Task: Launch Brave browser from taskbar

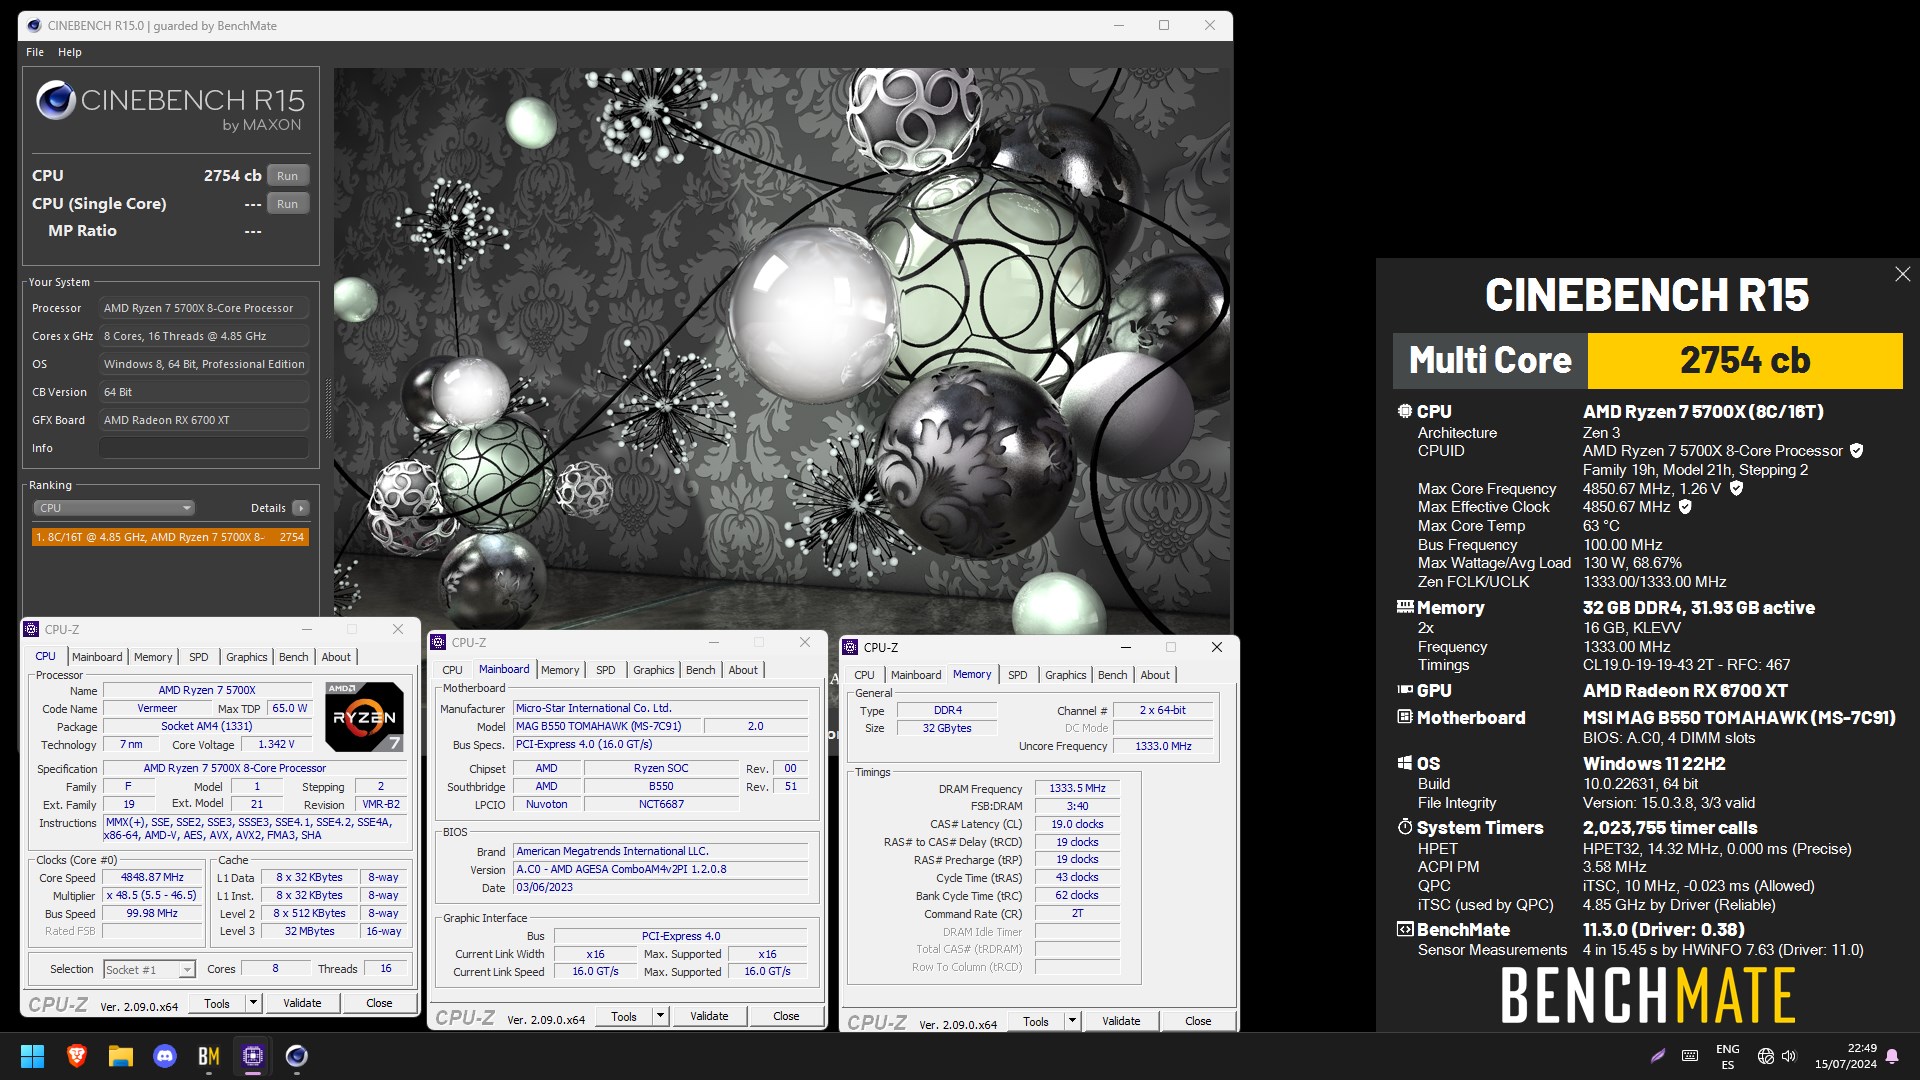Action: pos(76,1056)
